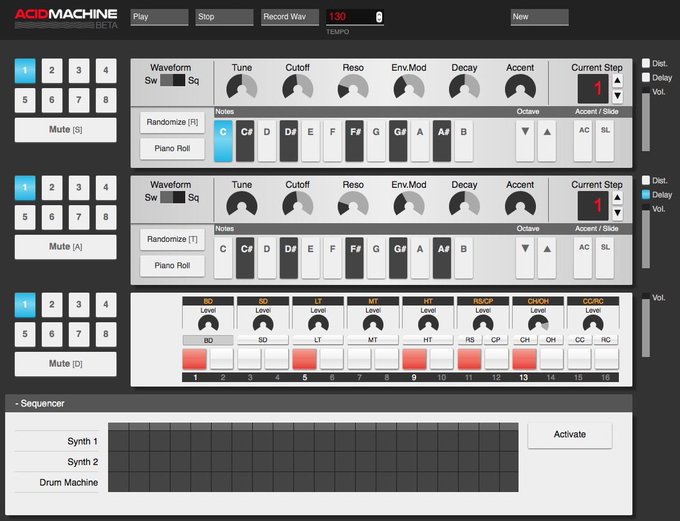
Task: Click the SD drum Level knob
Action: tap(263, 324)
